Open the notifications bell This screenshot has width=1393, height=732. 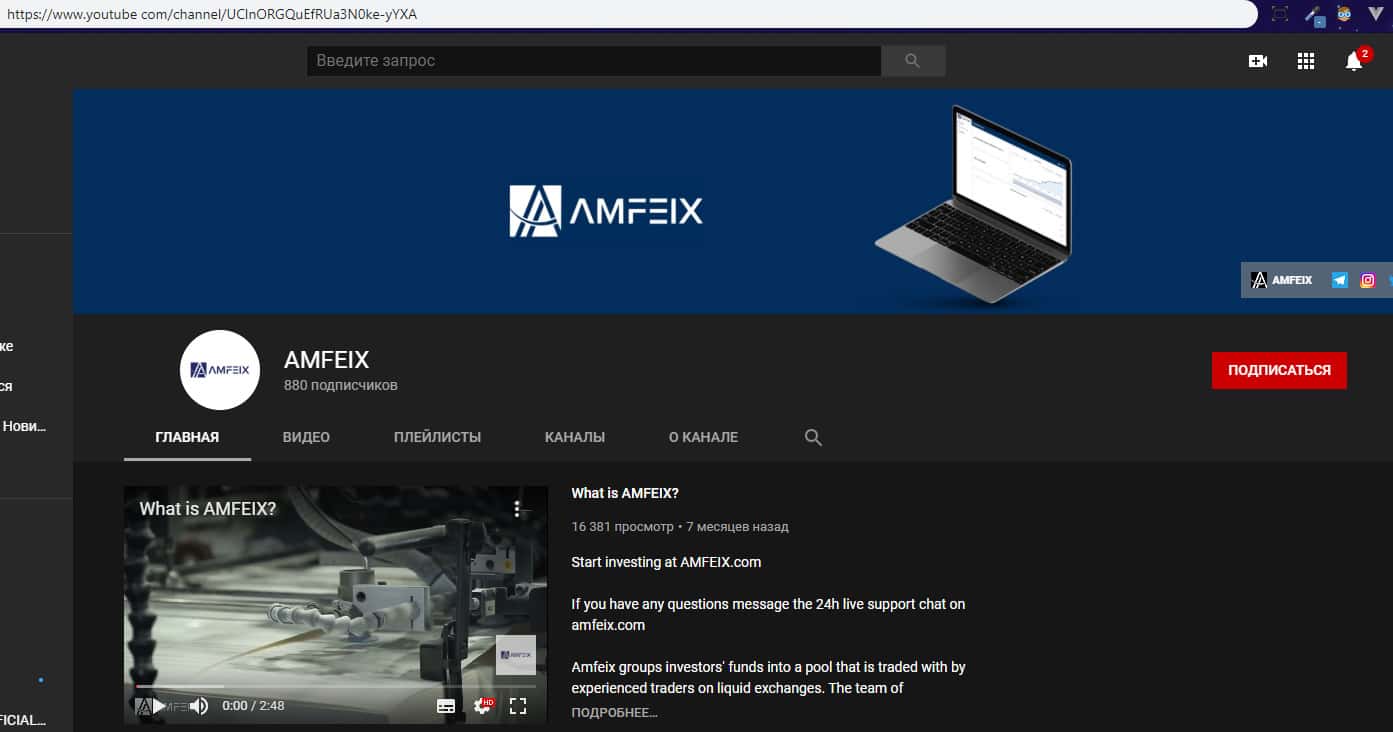tap(1353, 61)
